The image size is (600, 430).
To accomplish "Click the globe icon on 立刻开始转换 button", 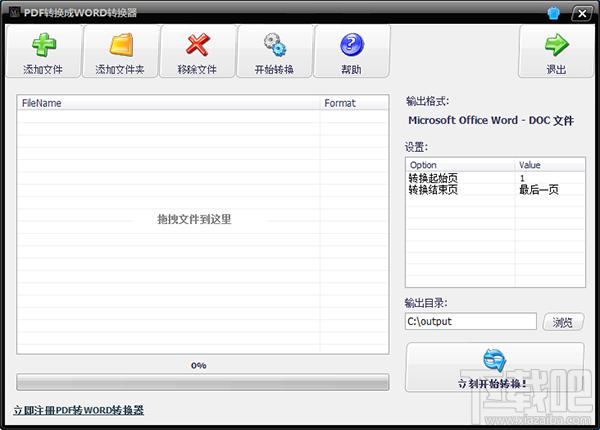I will (495, 360).
